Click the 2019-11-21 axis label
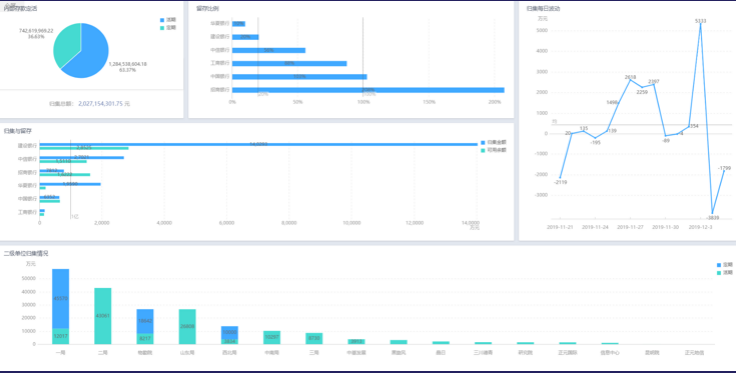The image size is (736, 373). tap(560, 227)
